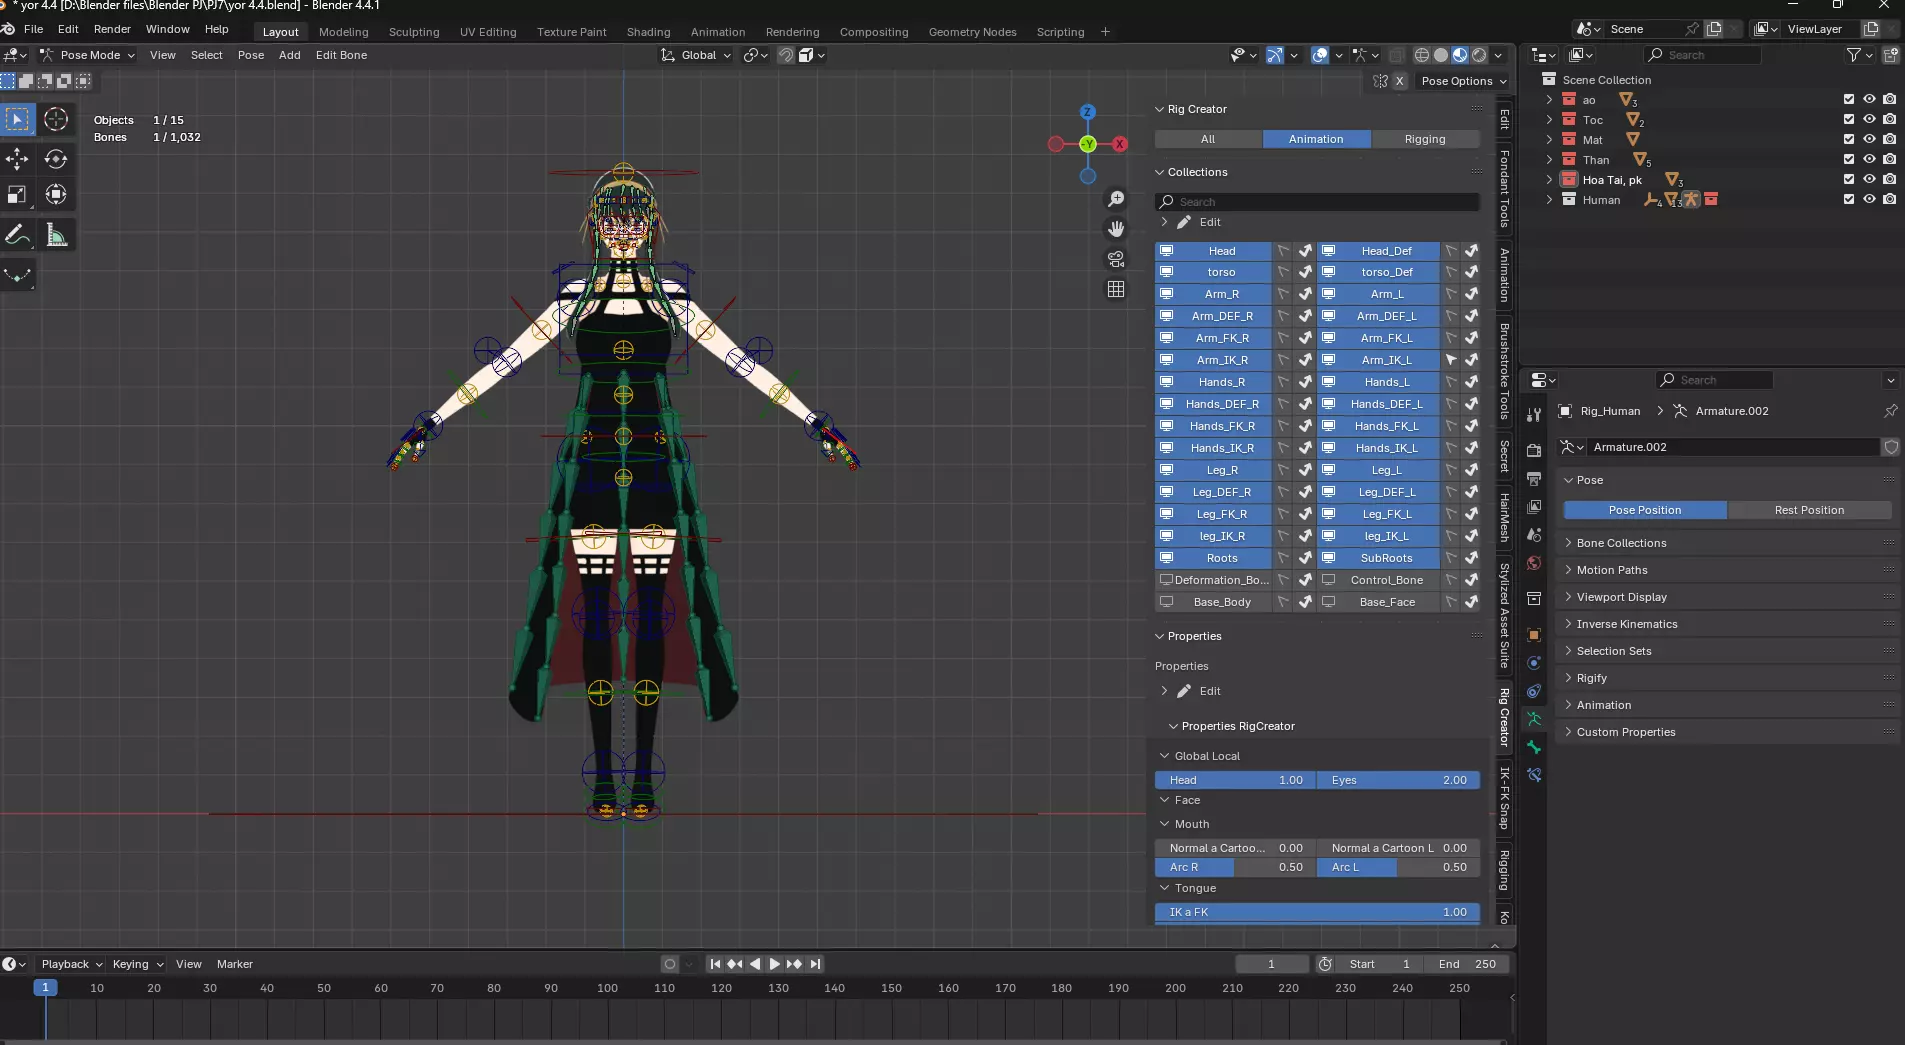This screenshot has height=1045, width=1905.
Task: Select the All tab in Rig Creator
Action: point(1208,139)
